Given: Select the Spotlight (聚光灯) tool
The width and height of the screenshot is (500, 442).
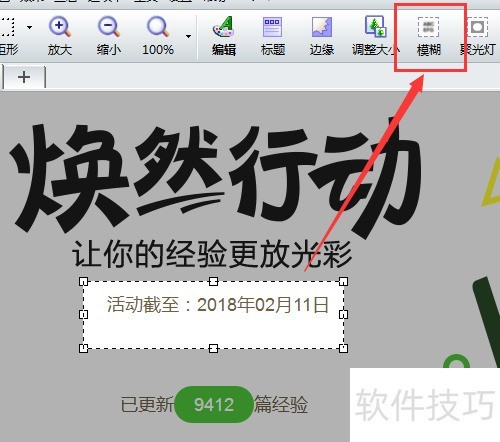Looking at the screenshot, I should [478, 36].
